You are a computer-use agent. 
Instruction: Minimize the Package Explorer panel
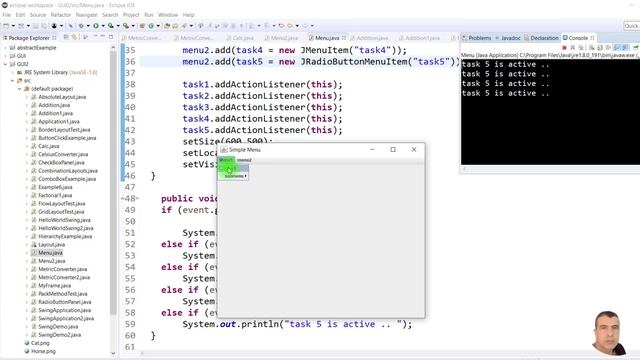click(x=102, y=37)
